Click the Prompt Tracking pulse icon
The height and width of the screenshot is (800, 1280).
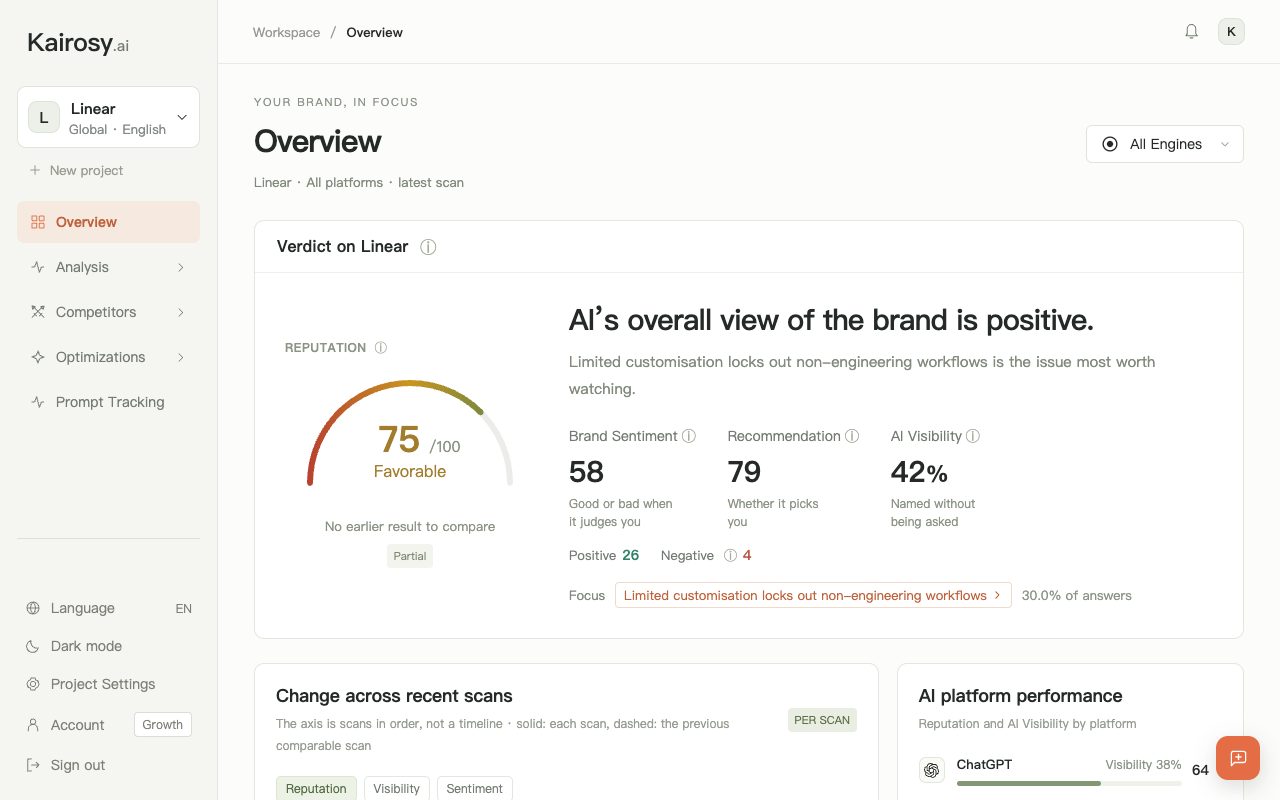tap(38, 402)
